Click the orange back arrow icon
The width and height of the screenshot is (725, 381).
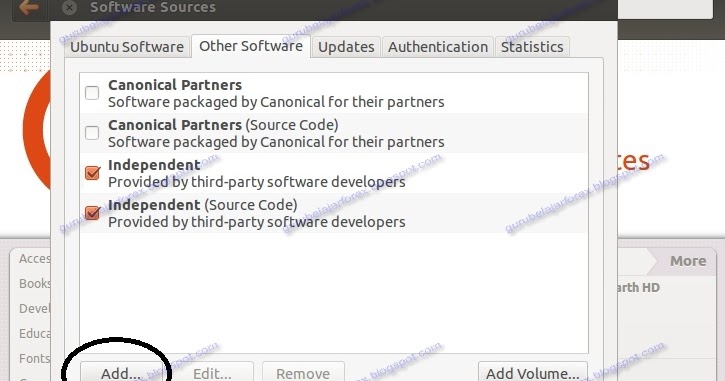coord(29,7)
